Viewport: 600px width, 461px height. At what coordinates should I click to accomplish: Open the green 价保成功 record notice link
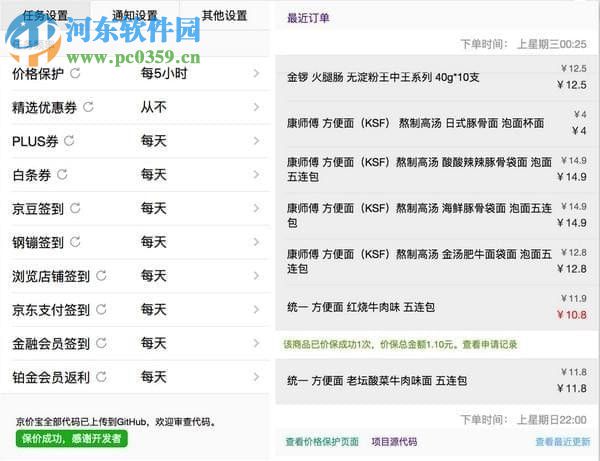[x=400, y=344]
